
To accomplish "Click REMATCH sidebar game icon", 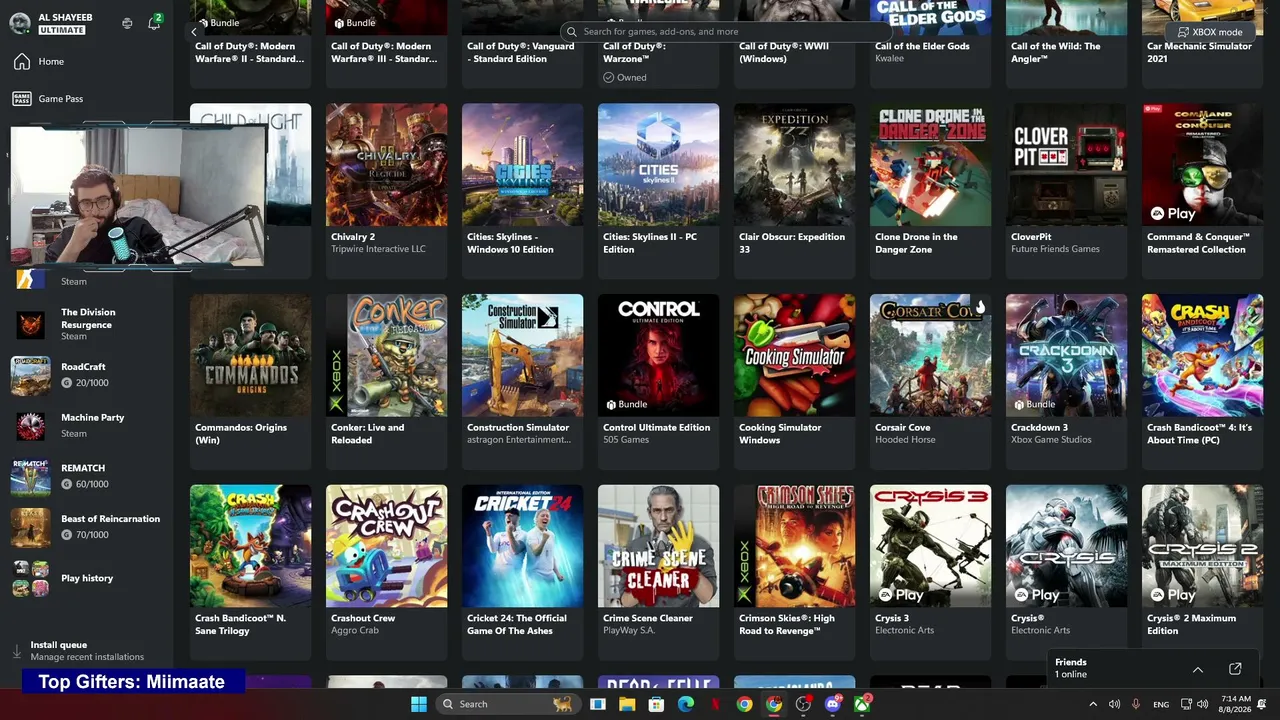I will 30,477.
